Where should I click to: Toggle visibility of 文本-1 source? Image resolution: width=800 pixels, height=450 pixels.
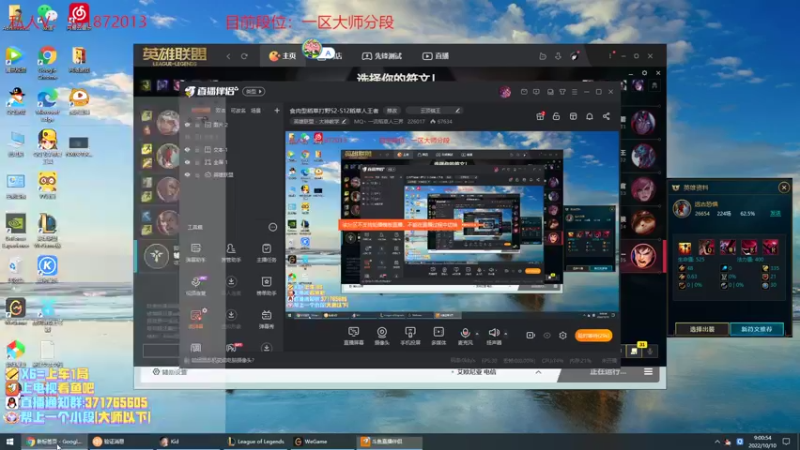click(x=187, y=149)
